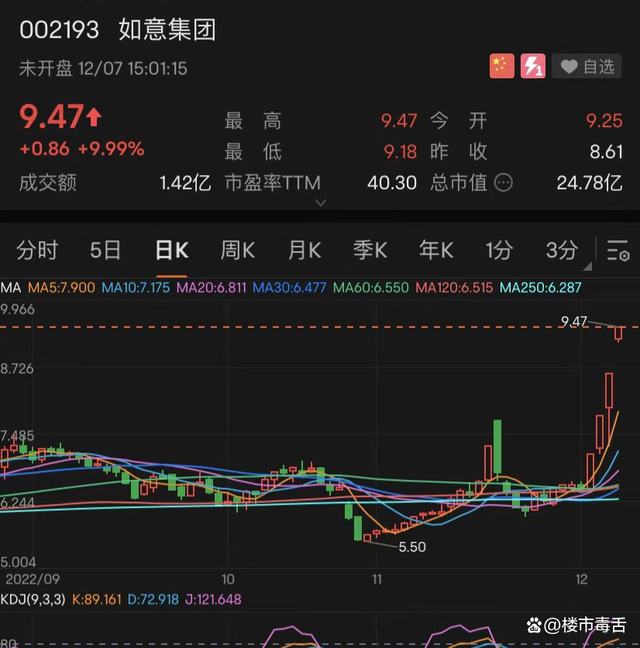The image size is (640, 648).
Task: Switch to 5日 chart tab
Action: [105, 250]
